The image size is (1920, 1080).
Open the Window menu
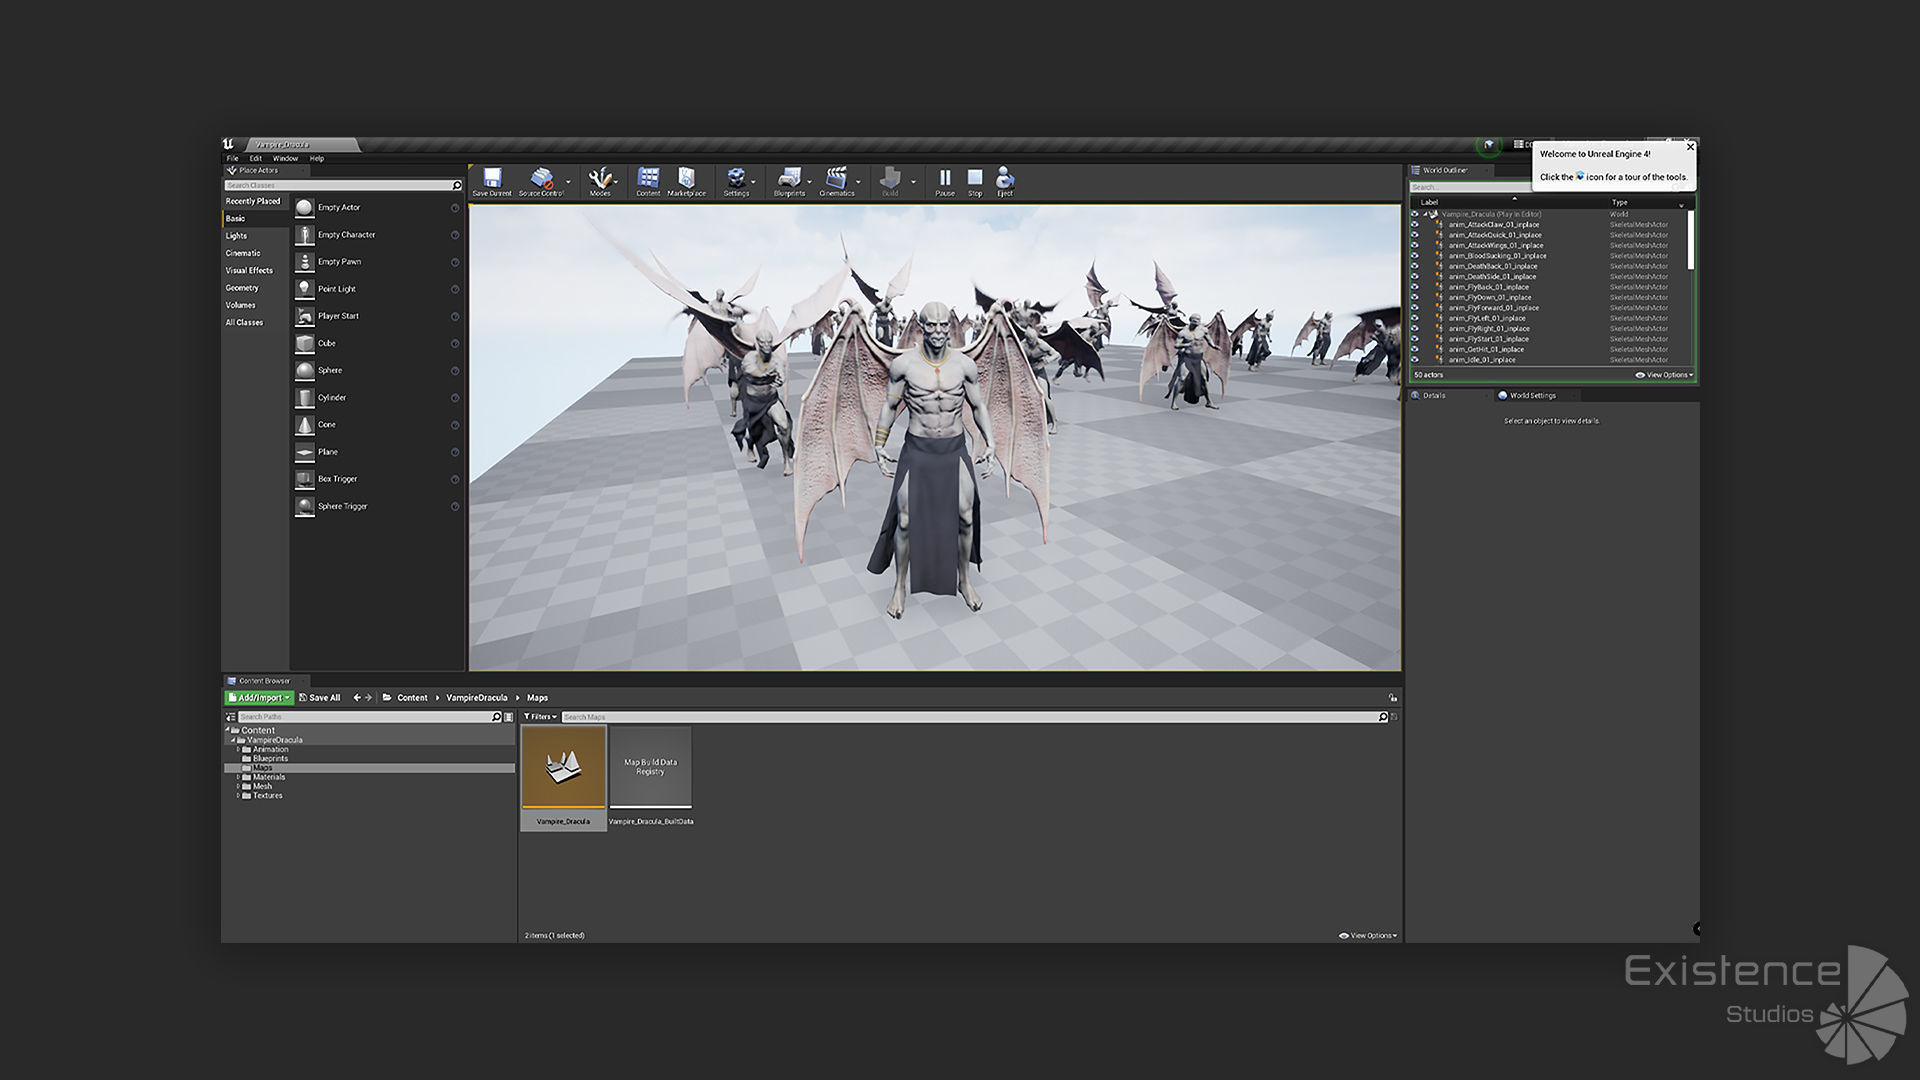[285, 158]
